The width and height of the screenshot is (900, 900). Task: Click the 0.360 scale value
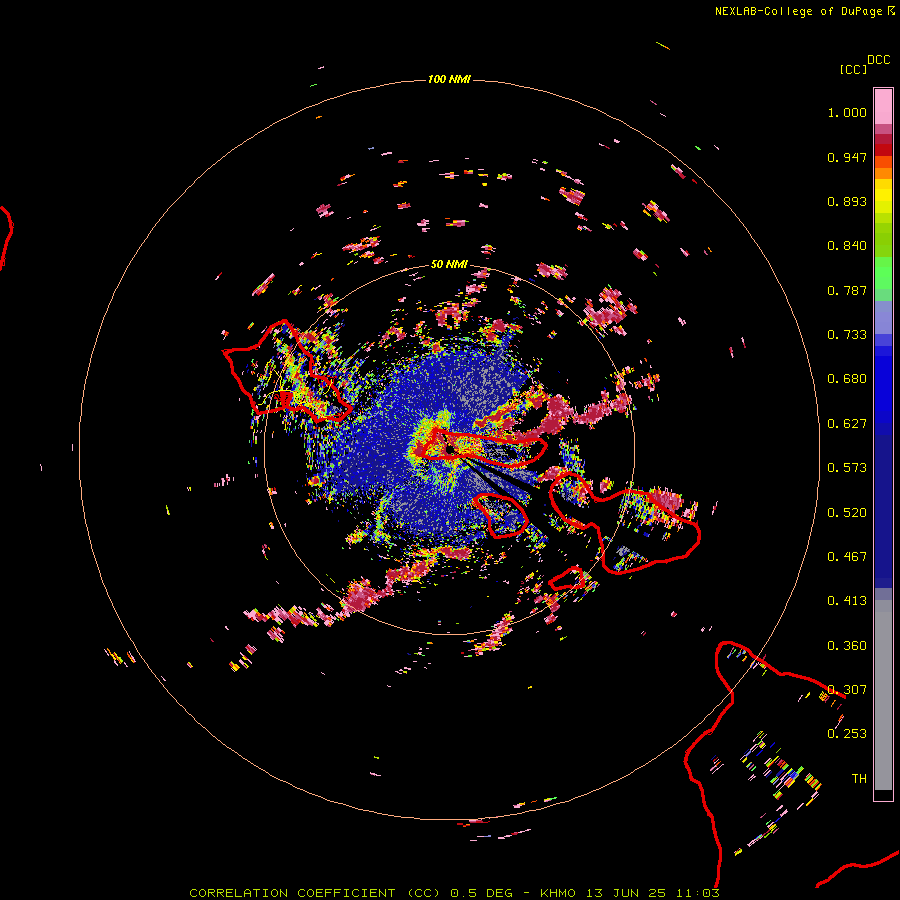(847, 646)
